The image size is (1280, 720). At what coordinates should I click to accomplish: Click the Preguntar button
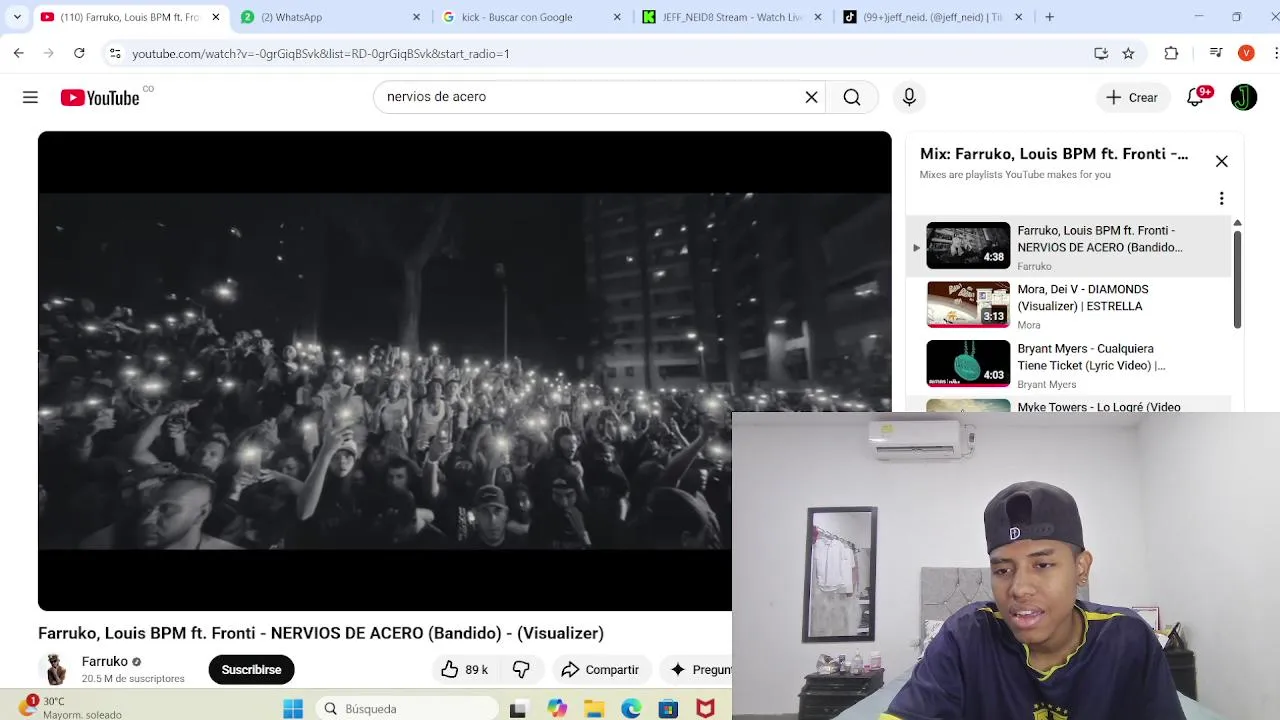pos(698,669)
